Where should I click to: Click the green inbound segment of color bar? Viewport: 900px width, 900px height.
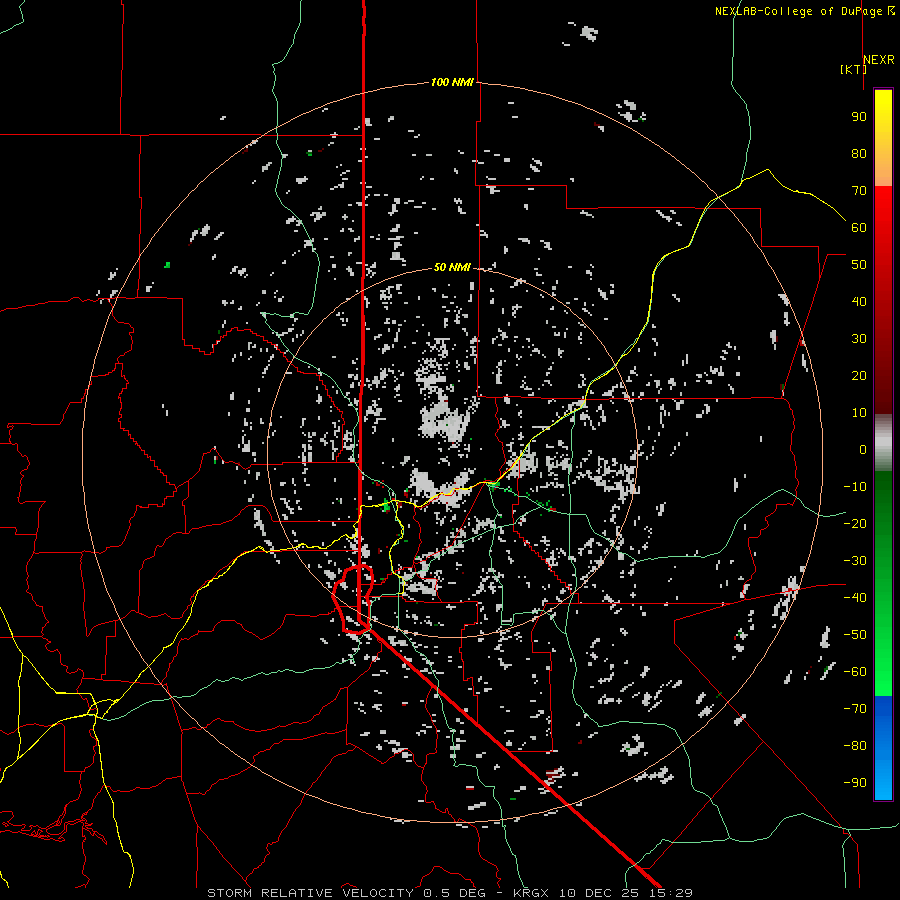coord(883,584)
